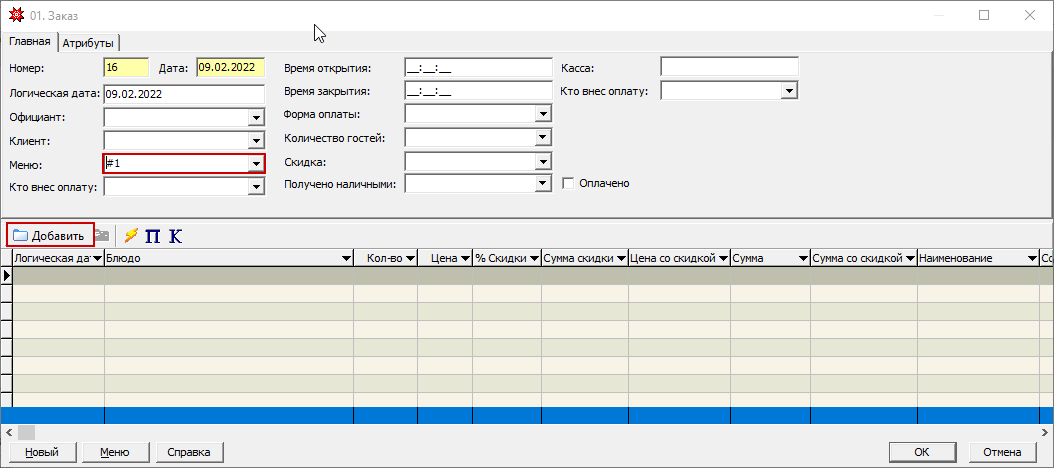Click the Кол-во column filter arrow
The height and width of the screenshot is (468, 1054).
tap(409, 258)
